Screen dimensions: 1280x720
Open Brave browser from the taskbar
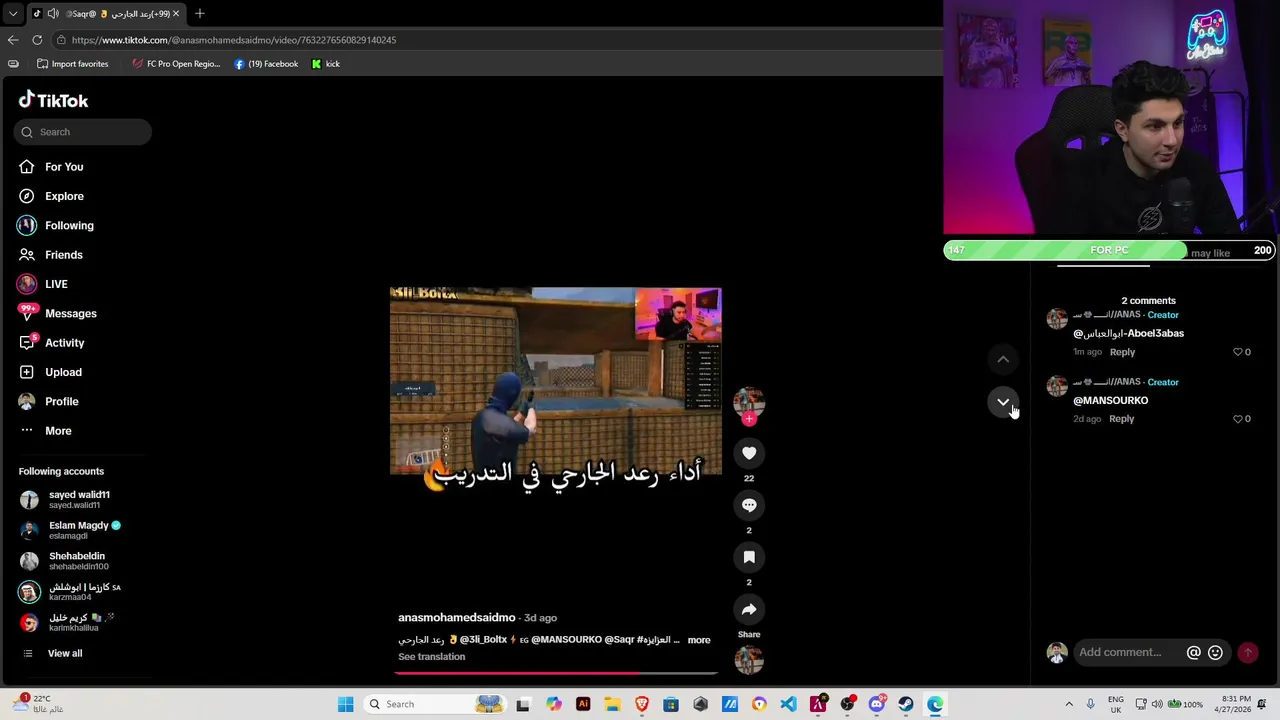[642, 704]
